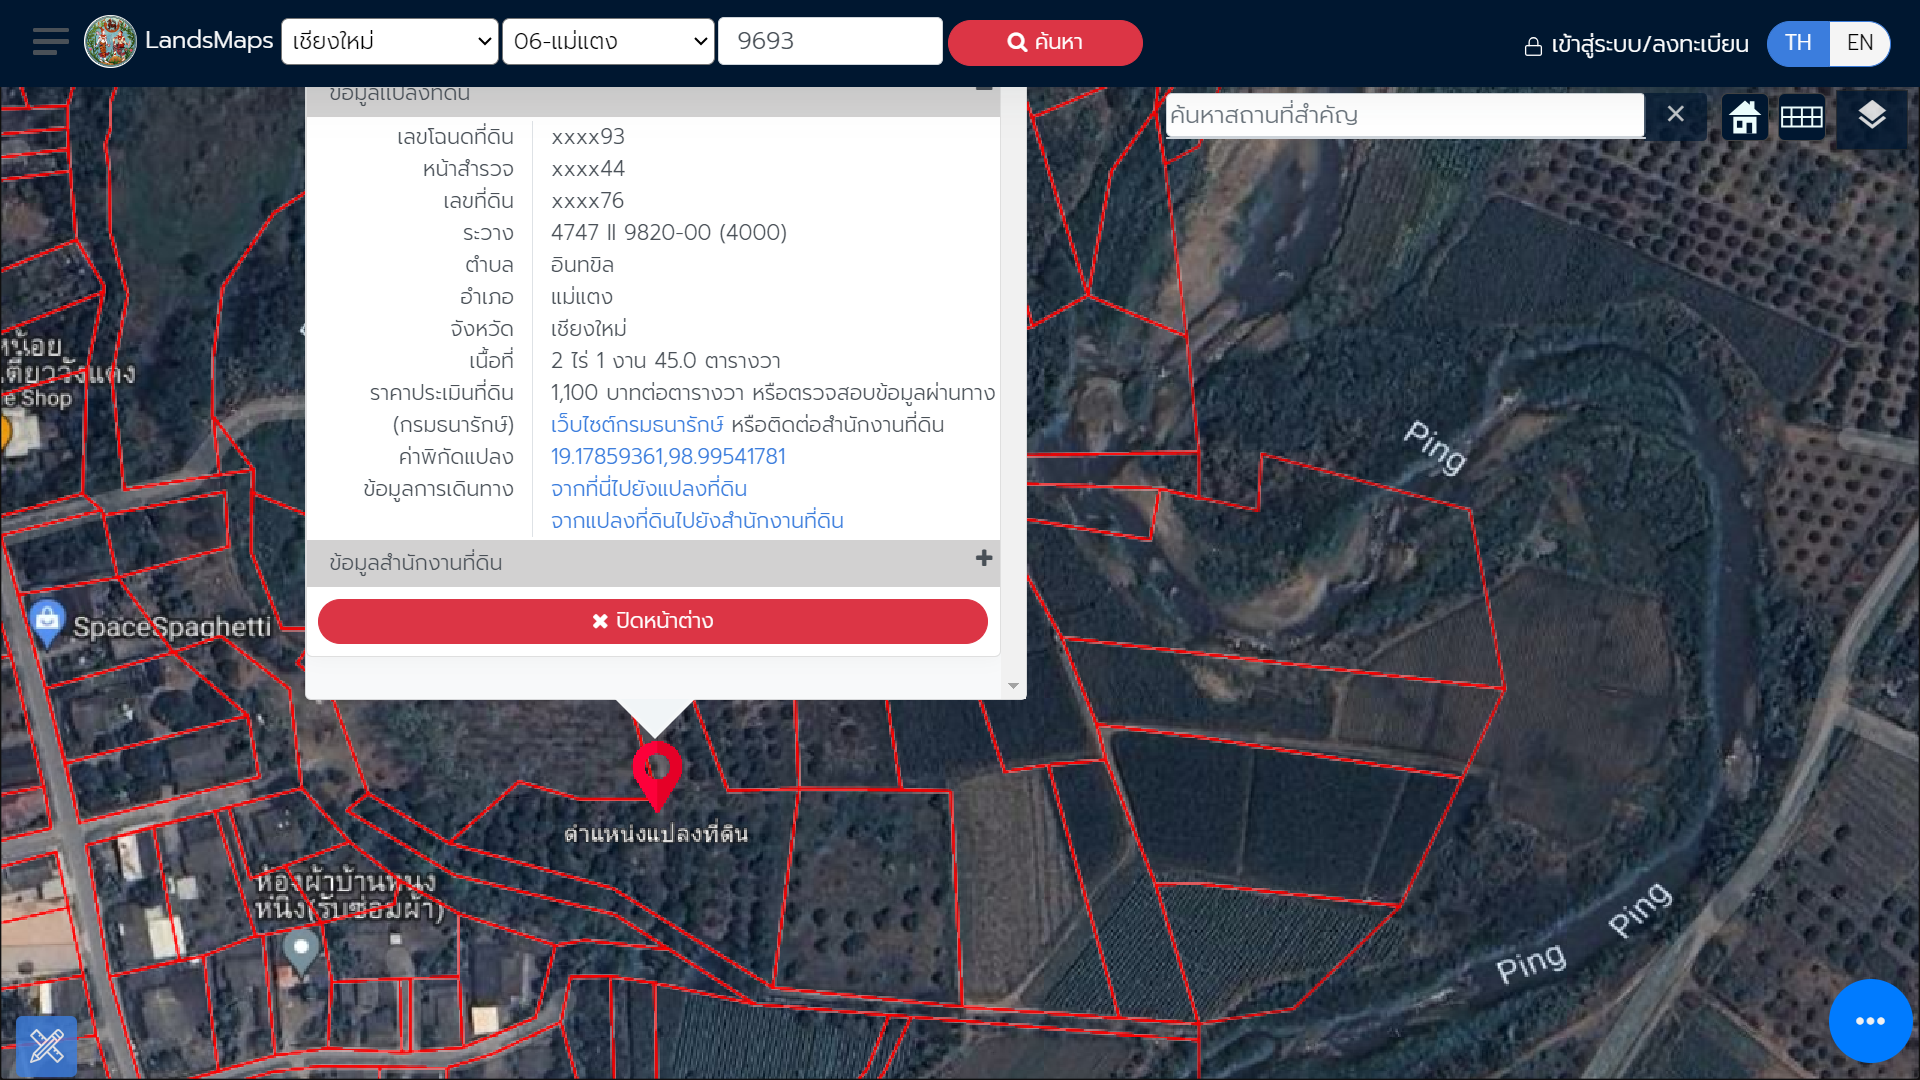Click the ปิดหน้าต่าง close window button
Screen dimensions: 1920x1080
(x=652, y=621)
